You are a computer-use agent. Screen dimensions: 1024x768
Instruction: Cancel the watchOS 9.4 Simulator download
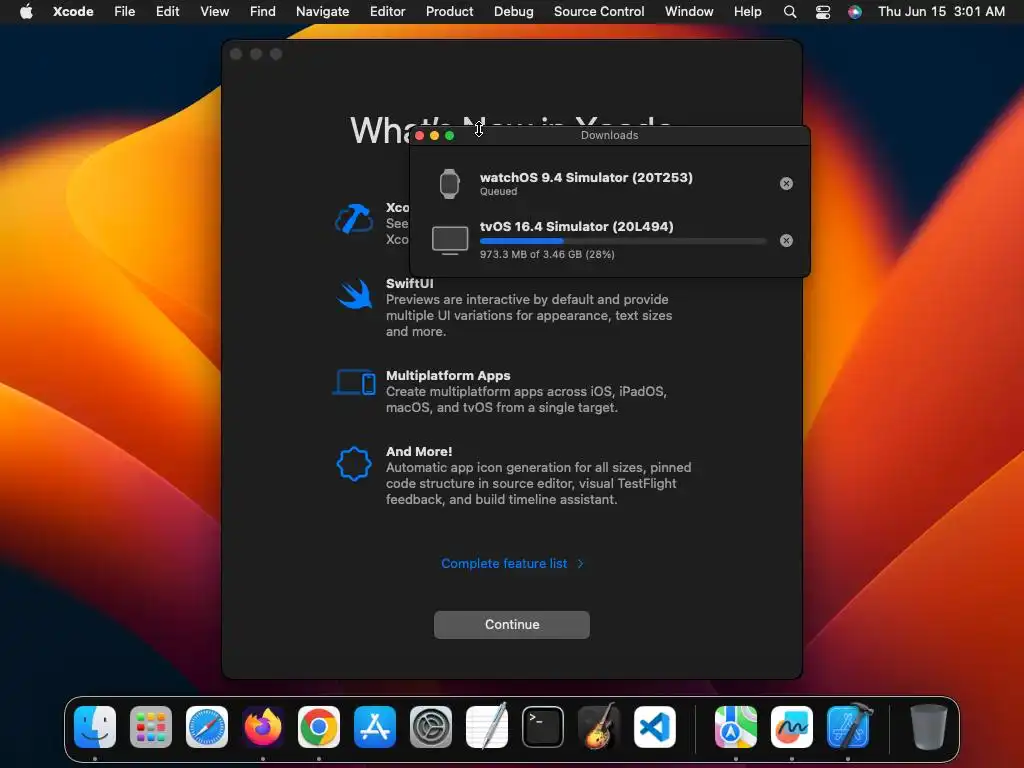click(786, 184)
